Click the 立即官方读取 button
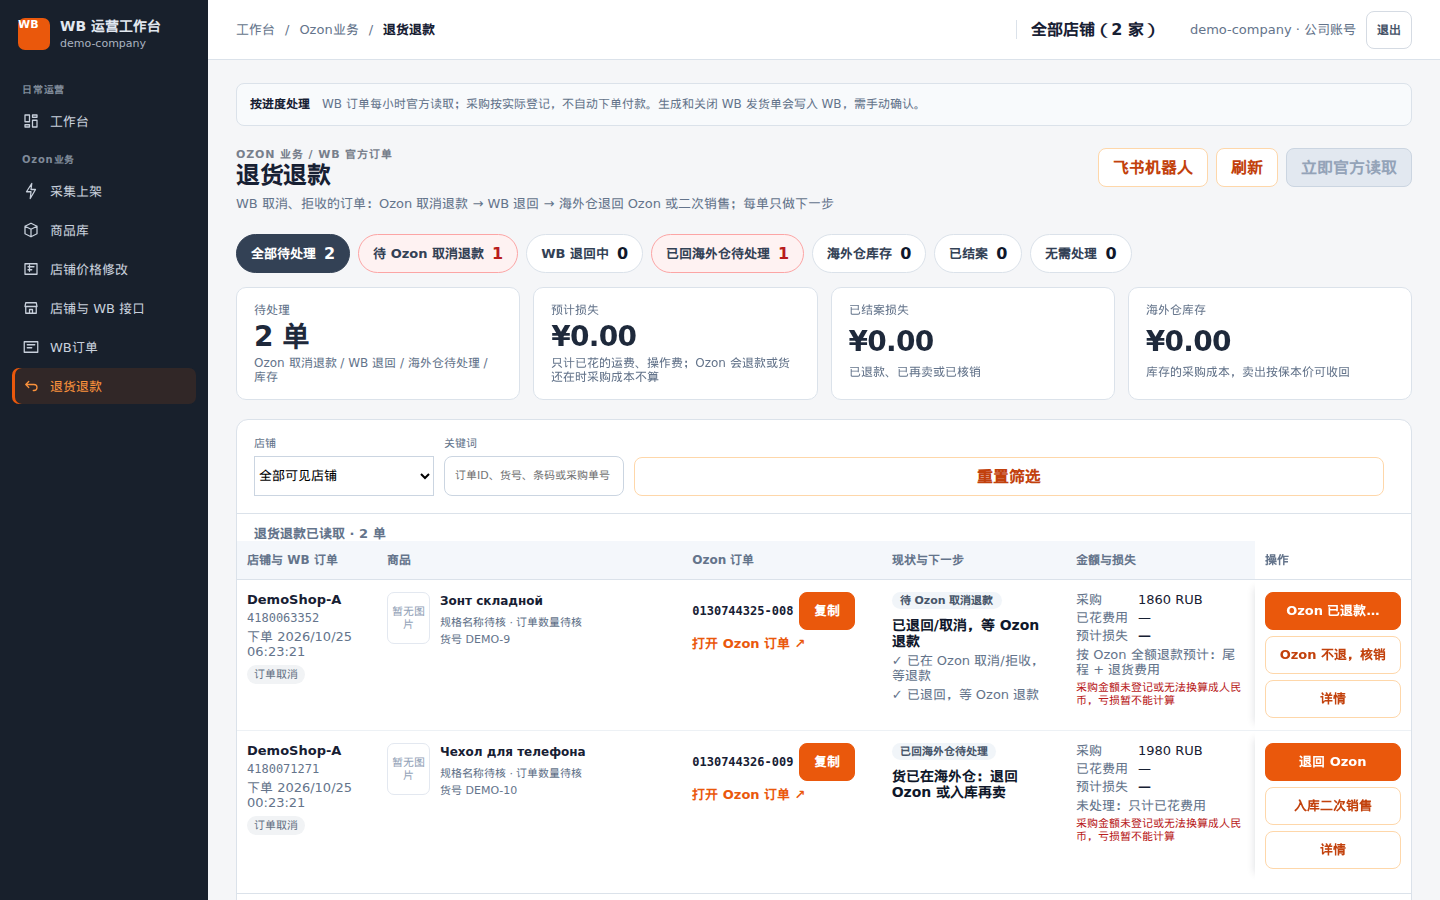 [x=1349, y=168]
